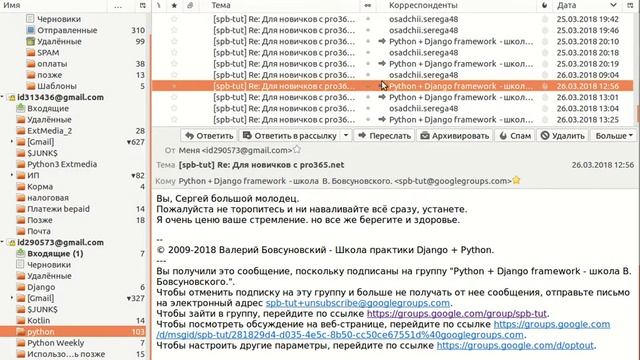This screenshot has width=640, height=360.
Task: Collapse the id290573@gmail.com account tree
Action: [x=2, y=242]
